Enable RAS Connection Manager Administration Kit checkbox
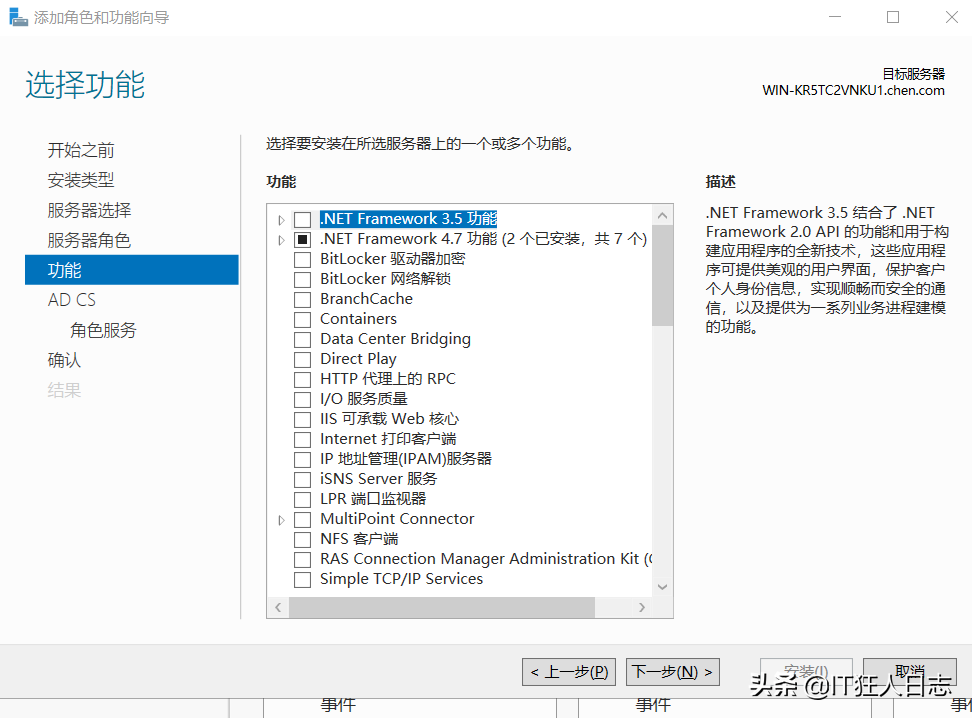The height and width of the screenshot is (718, 972). pos(303,559)
